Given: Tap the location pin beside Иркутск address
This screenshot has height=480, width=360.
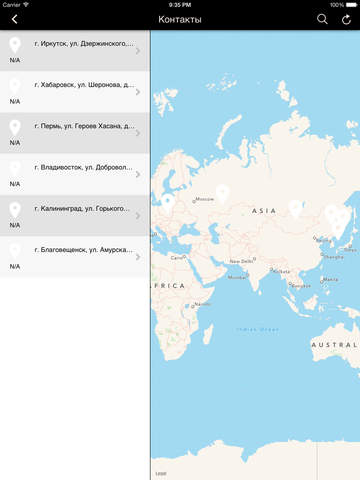Looking at the screenshot, I should tap(15, 45).
